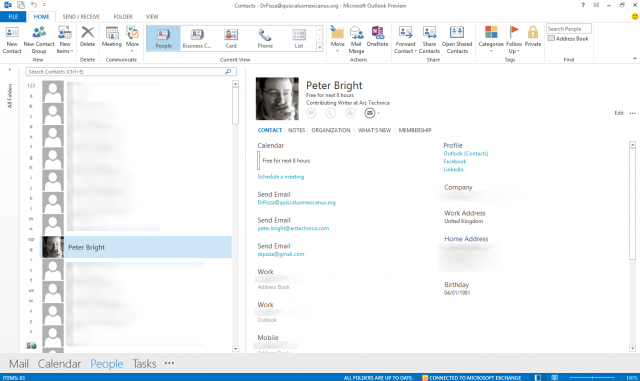Send contact to OneNote
640x381 pixels.
click(378, 37)
